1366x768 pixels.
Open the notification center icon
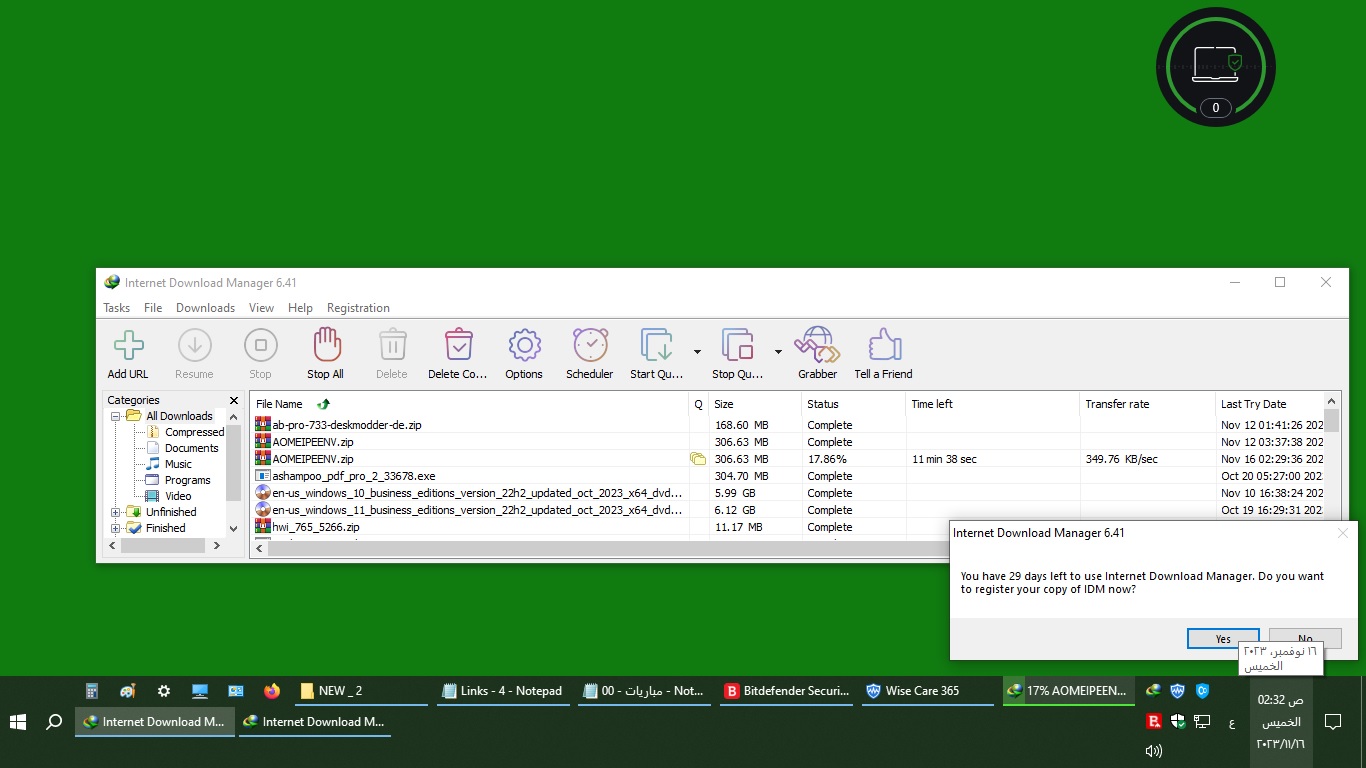pos(1333,721)
